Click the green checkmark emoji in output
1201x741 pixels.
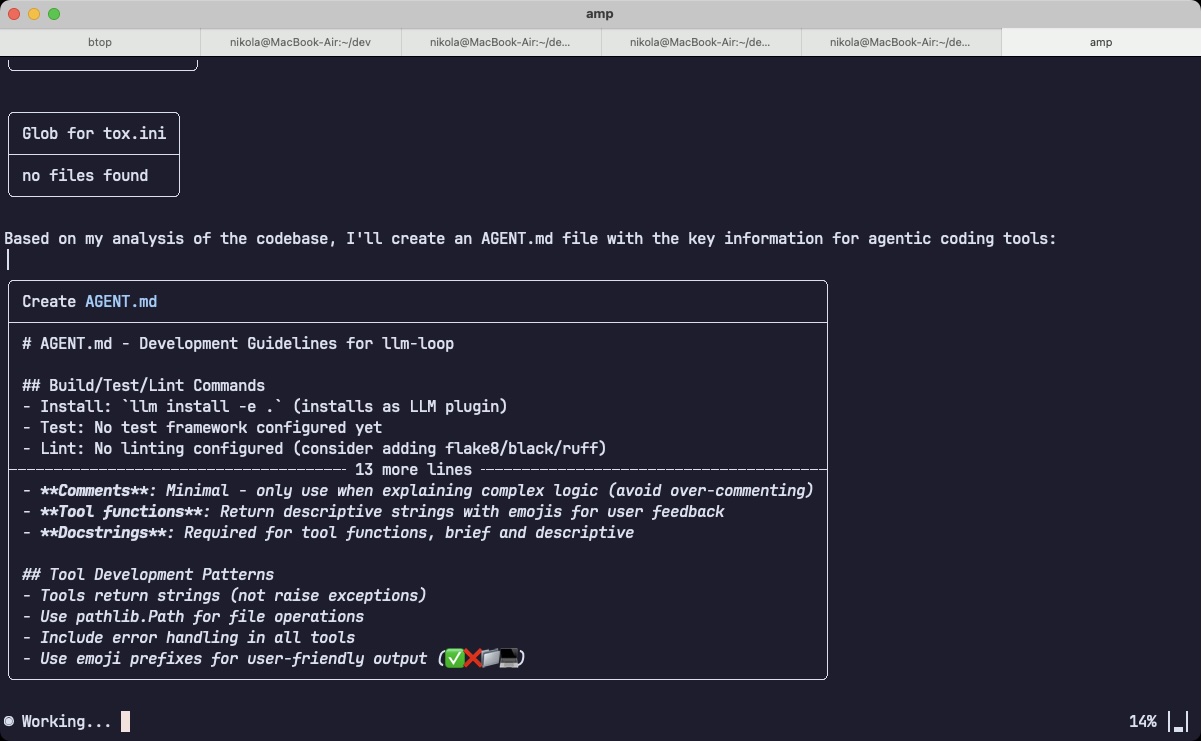coord(453,658)
